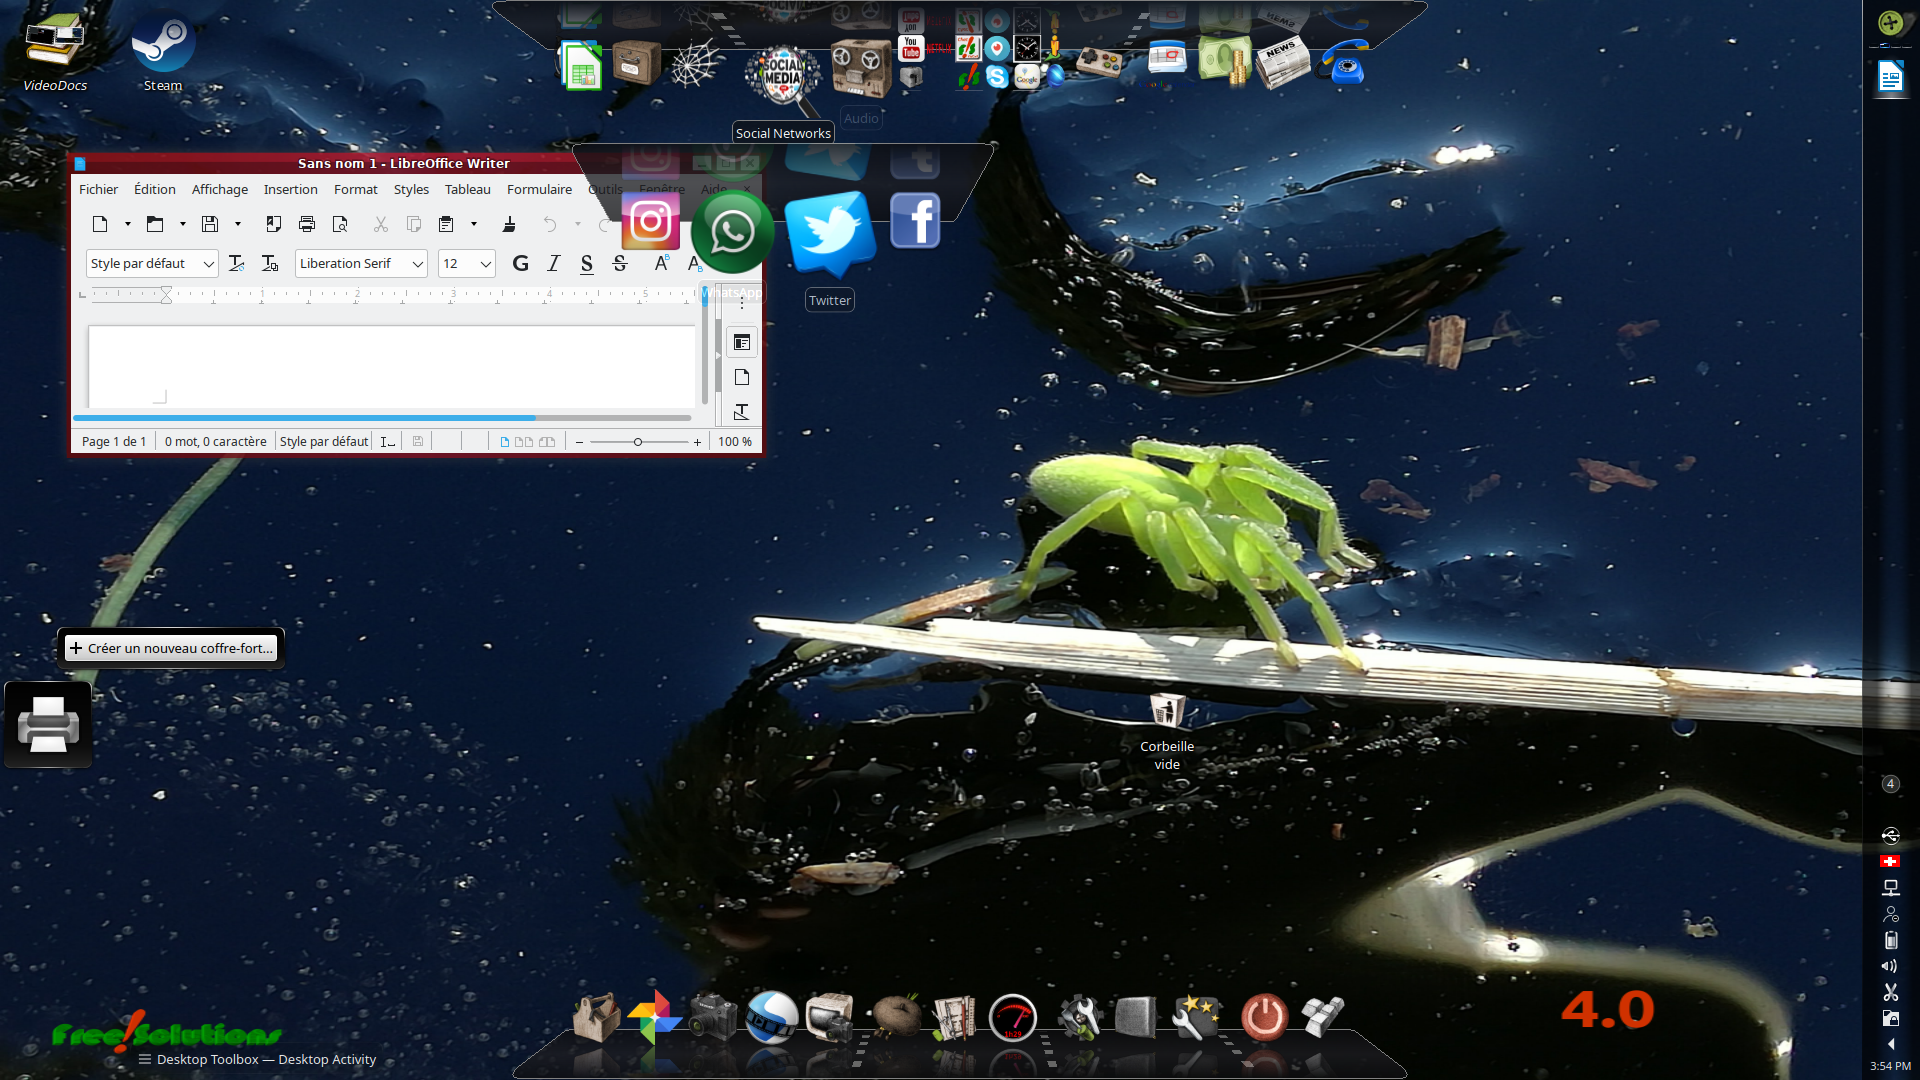Click Créer un nouveau coffre-fort button
Image resolution: width=1920 pixels, height=1080 pixels.
click(x=171, y=648)
